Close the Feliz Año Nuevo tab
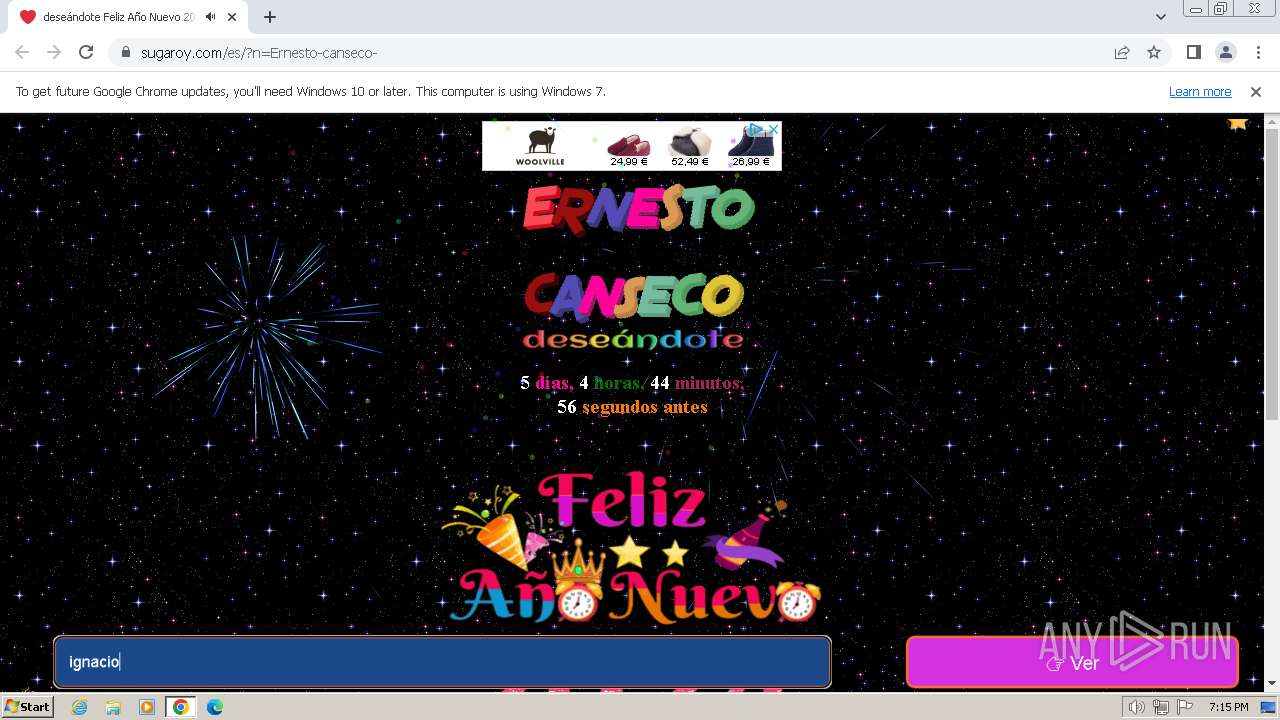 point(232,17)
